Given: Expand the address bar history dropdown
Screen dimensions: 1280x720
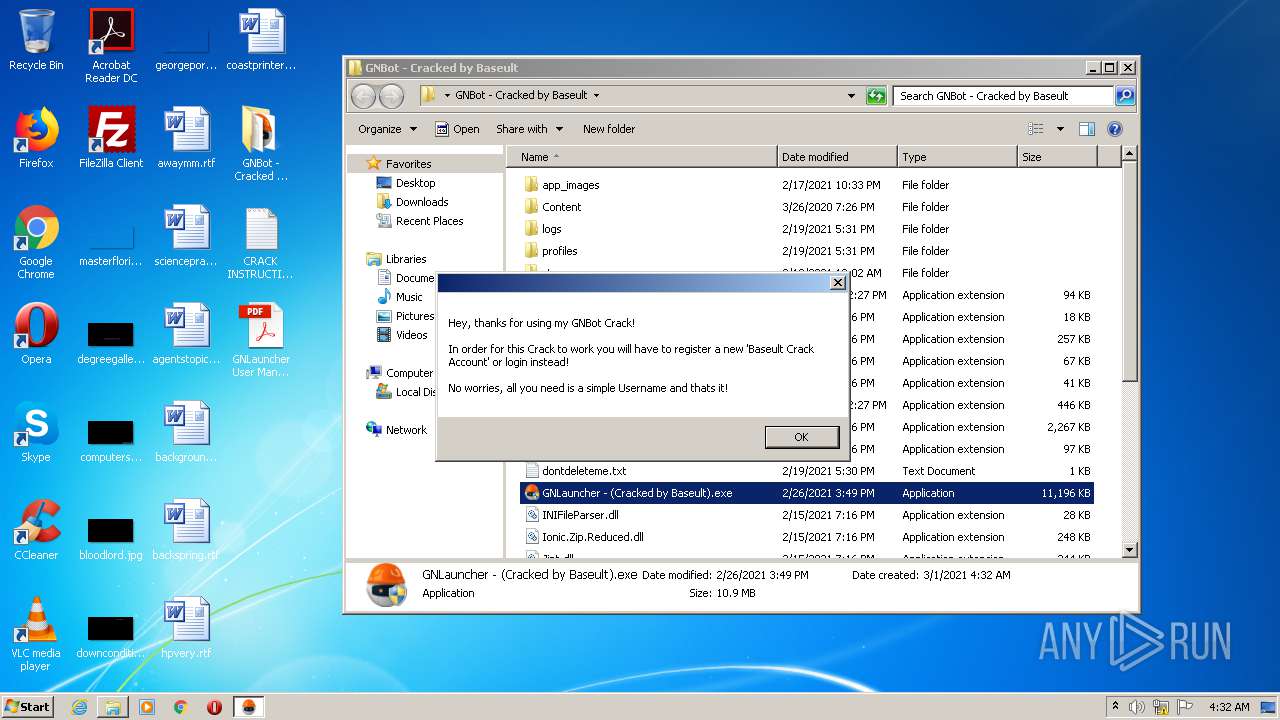Looking at the screenshot, I should 851,96.
